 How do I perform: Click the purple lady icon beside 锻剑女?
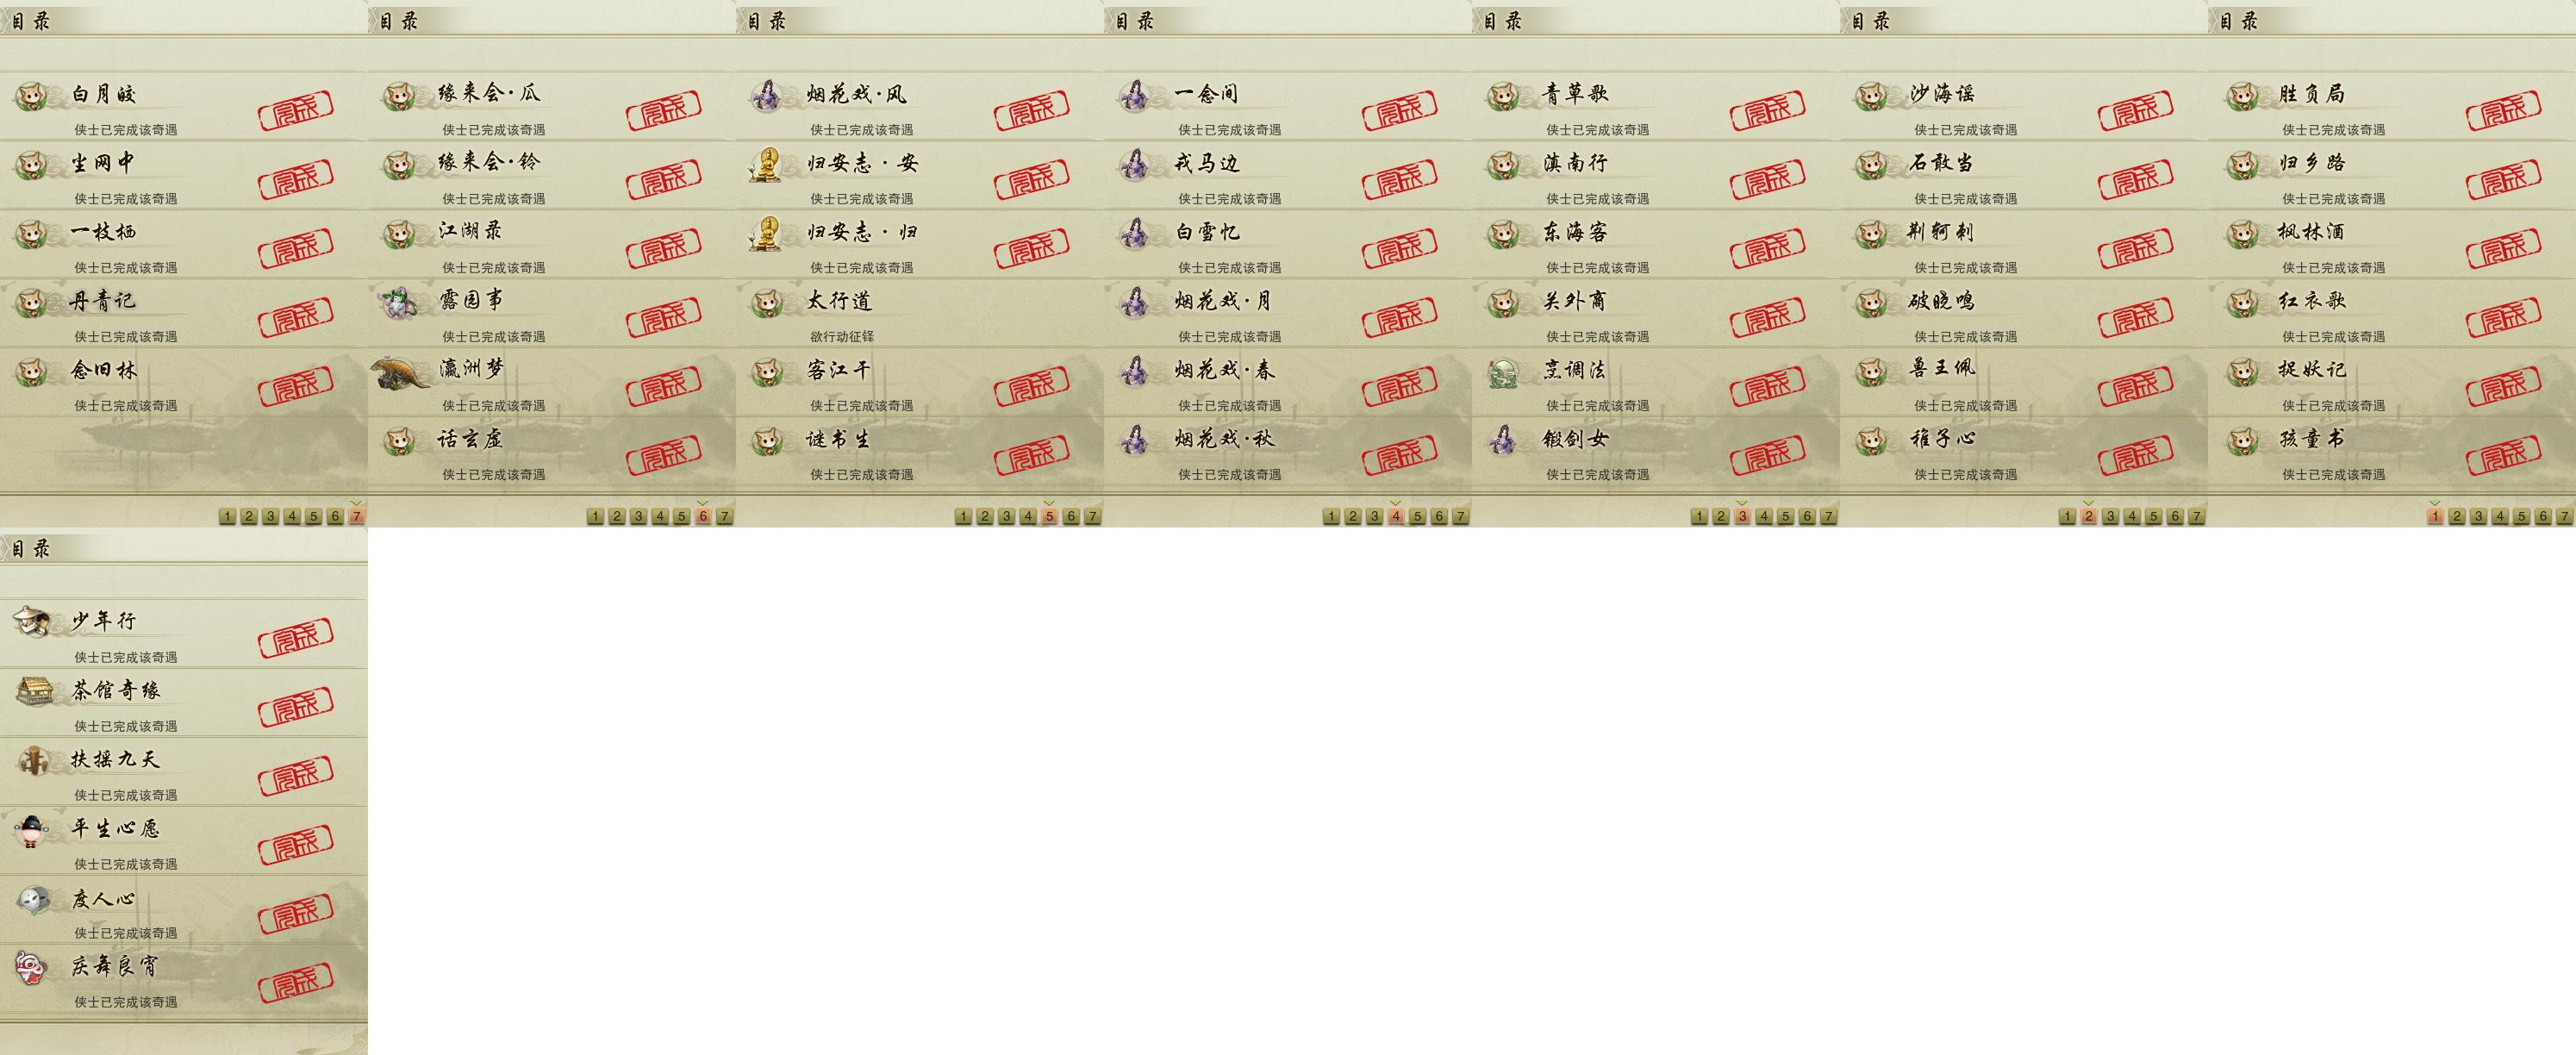pyautogui.click(x=1502, y=440)
